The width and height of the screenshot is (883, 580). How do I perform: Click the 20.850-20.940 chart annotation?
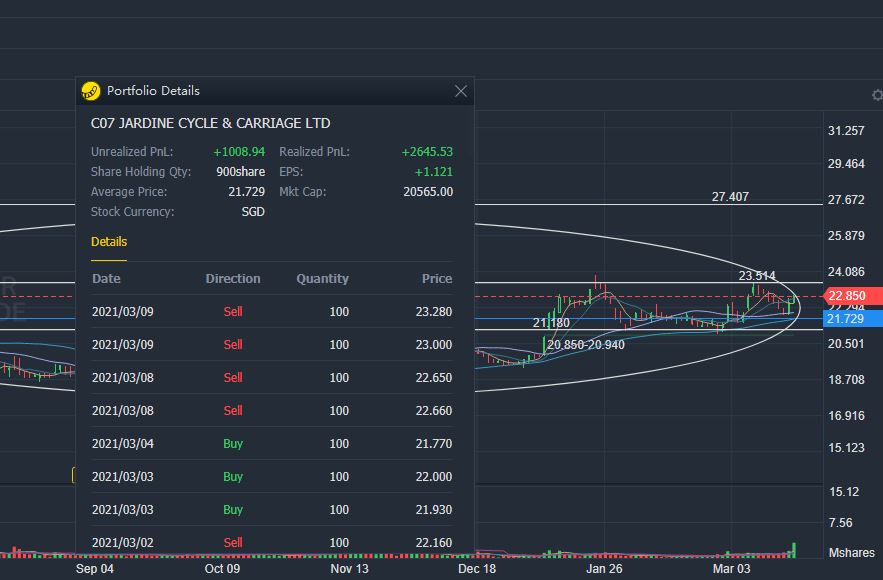tap(586, 345)
